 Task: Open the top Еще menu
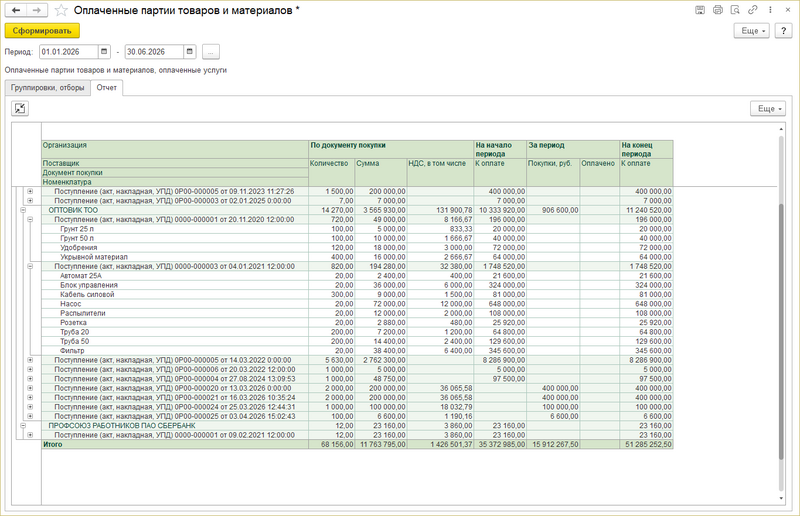point(752,31)
